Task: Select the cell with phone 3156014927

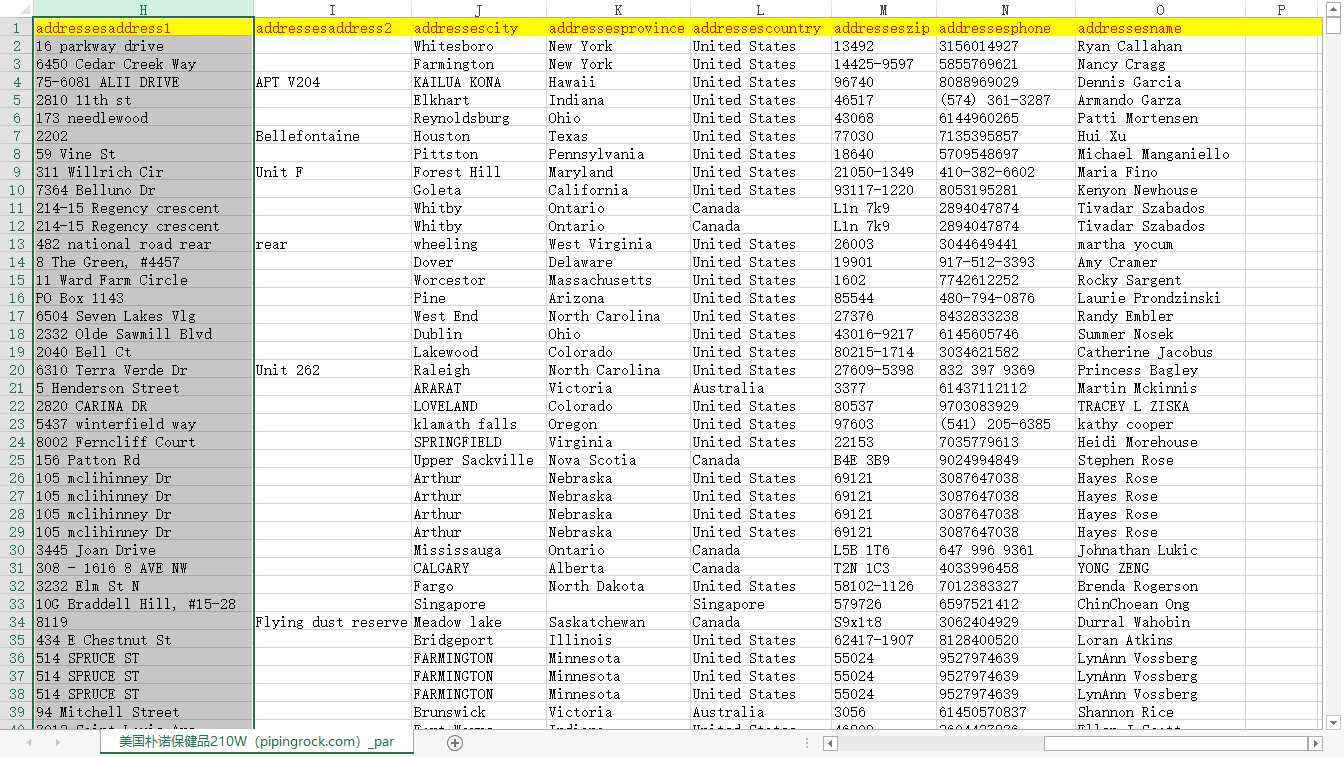Action: (1005, 46)
